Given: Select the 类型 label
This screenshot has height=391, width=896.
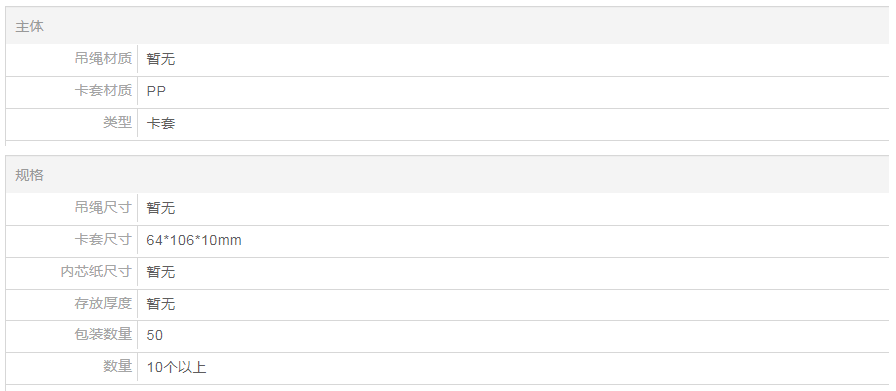Looking at the screenshot, I should [117, 122].
